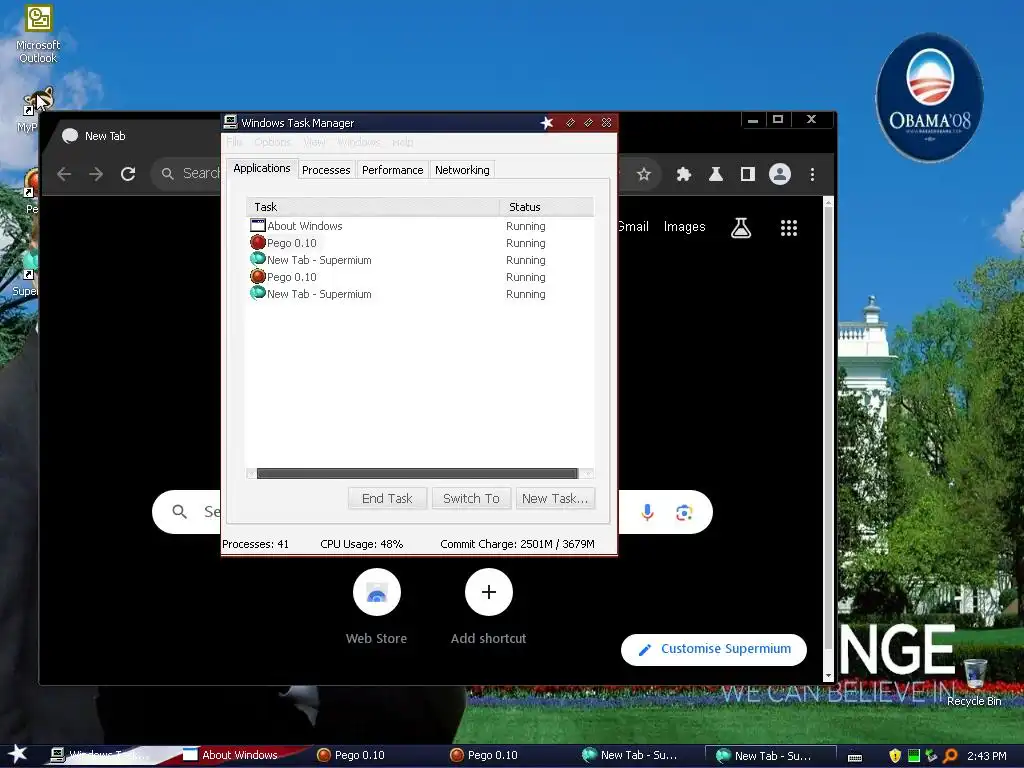The image size is (1024, 768).
Task: Click the orange magnifier tray icon
Action: pos(950,756)
